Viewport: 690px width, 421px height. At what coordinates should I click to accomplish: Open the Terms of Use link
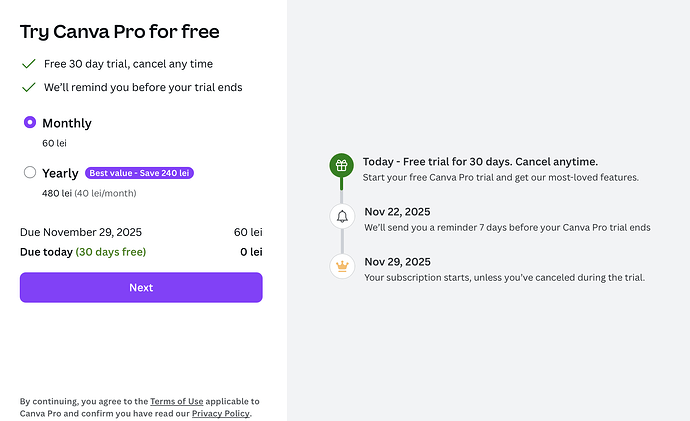pos(176,401)
